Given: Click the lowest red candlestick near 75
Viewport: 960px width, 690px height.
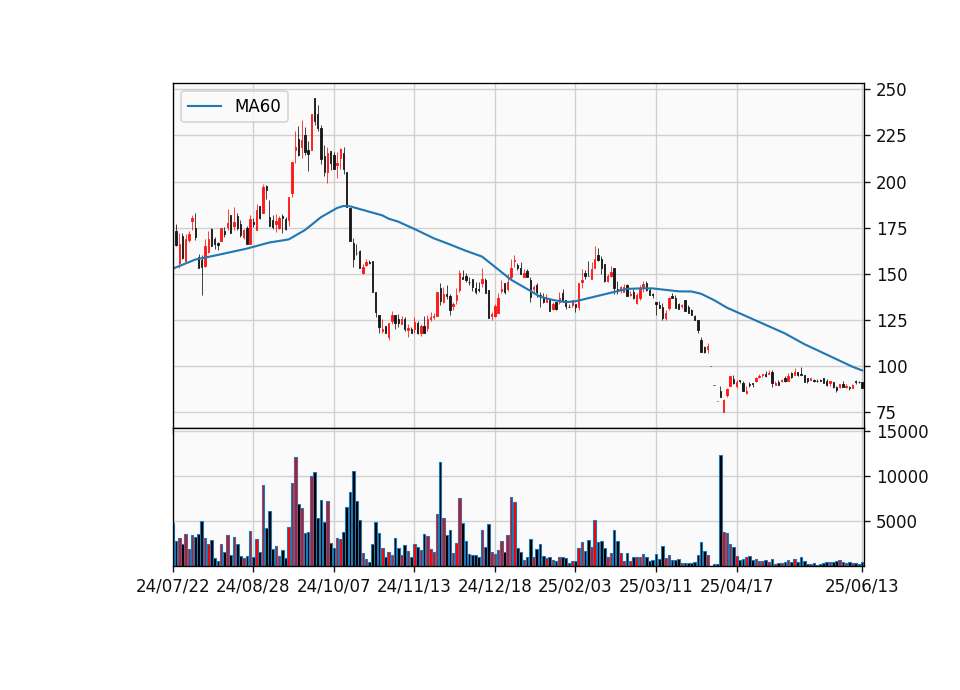Looking at the screenshot, I should tap(724, 407).
